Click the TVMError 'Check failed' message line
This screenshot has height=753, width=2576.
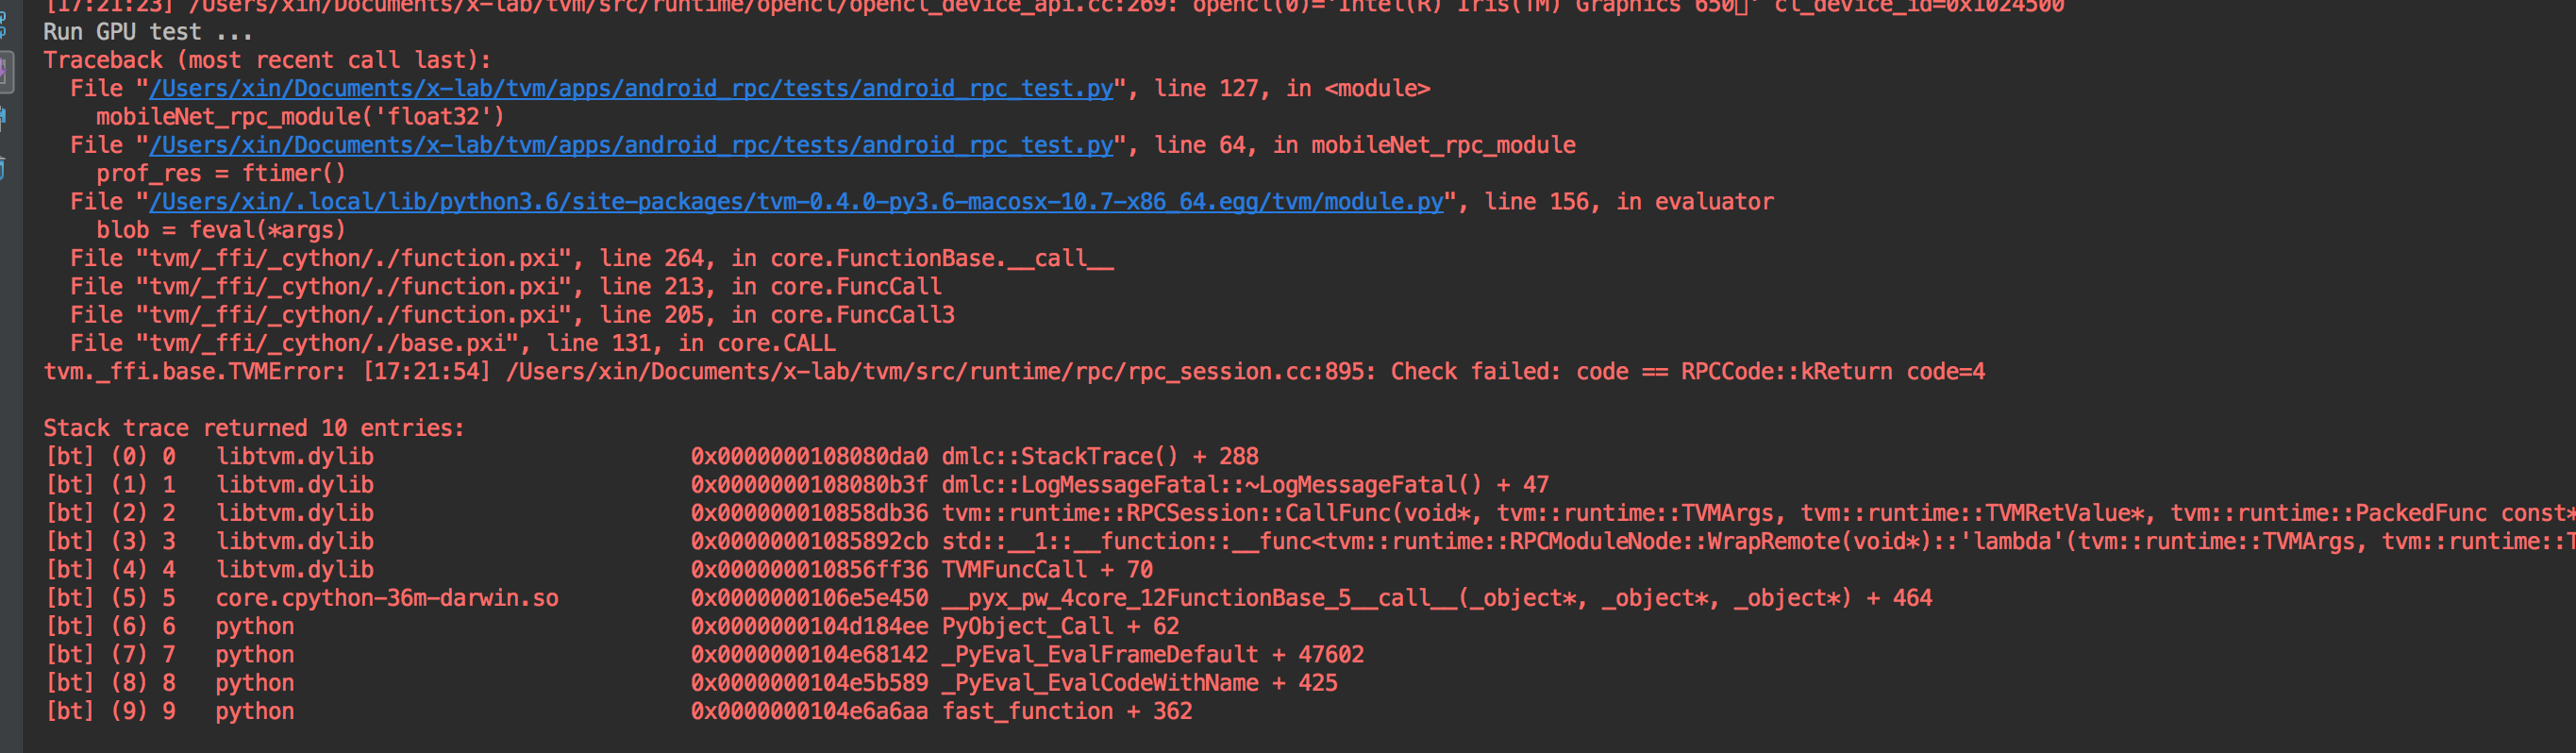1014,372
